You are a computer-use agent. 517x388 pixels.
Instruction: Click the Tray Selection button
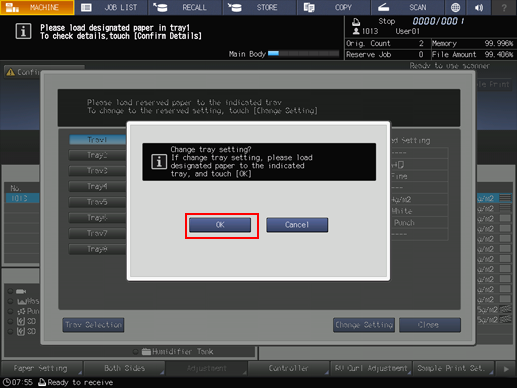pos(93,325)
